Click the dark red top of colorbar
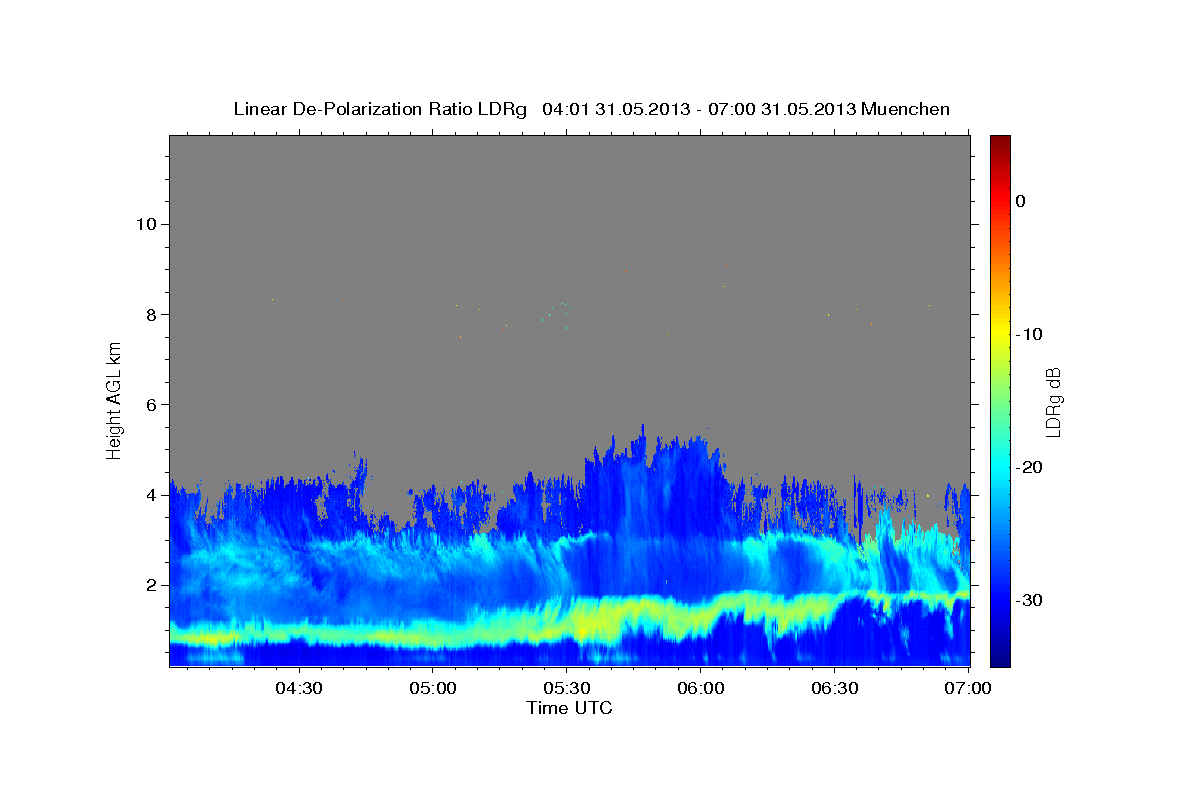Screen dimensions: 1200x800 [x=1000, y=142]
